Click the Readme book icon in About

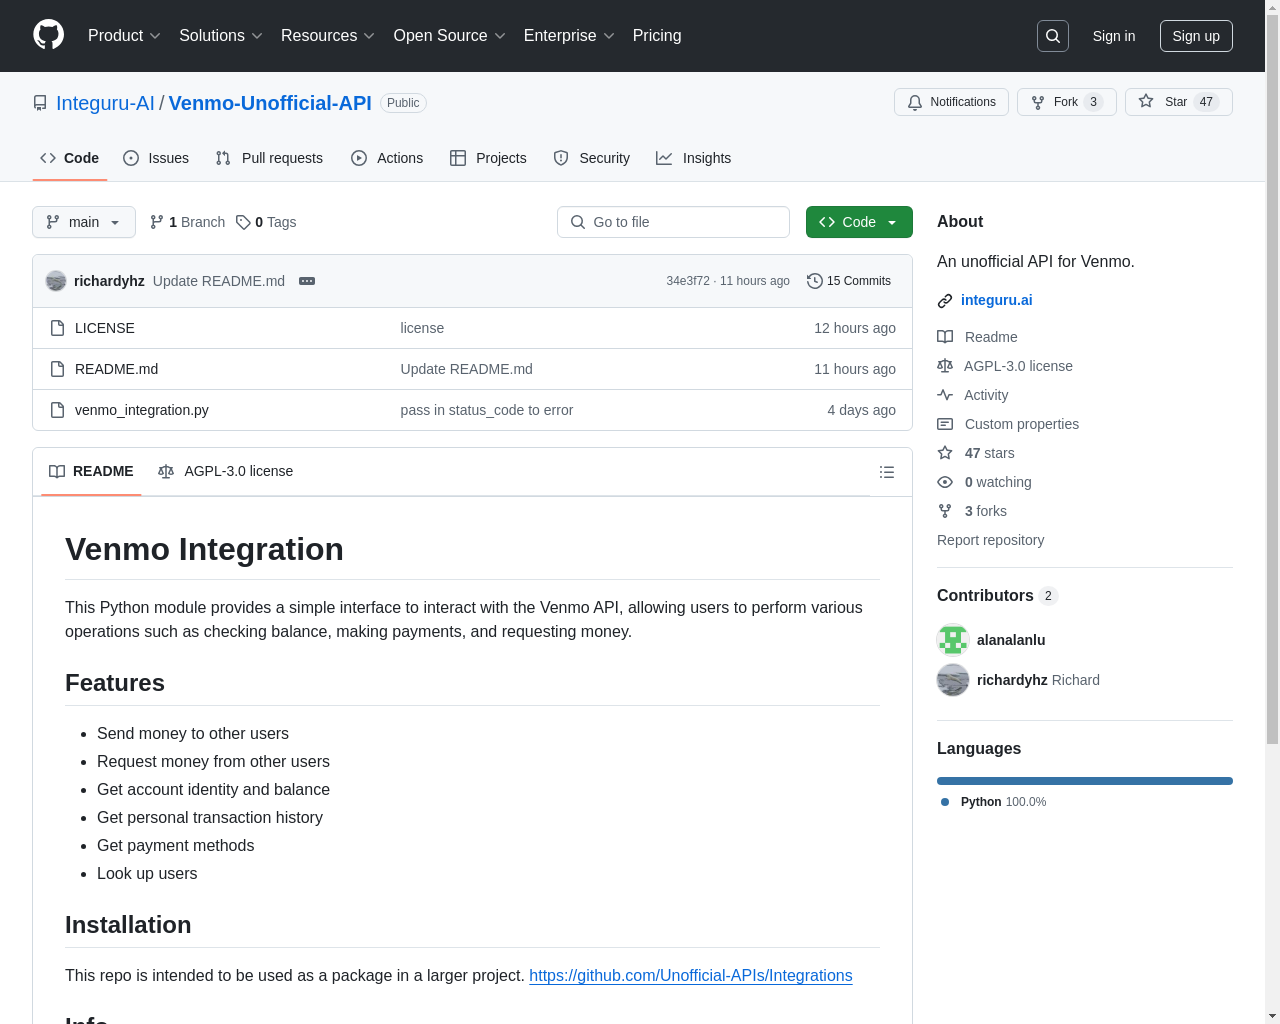(x=945, y=337)
